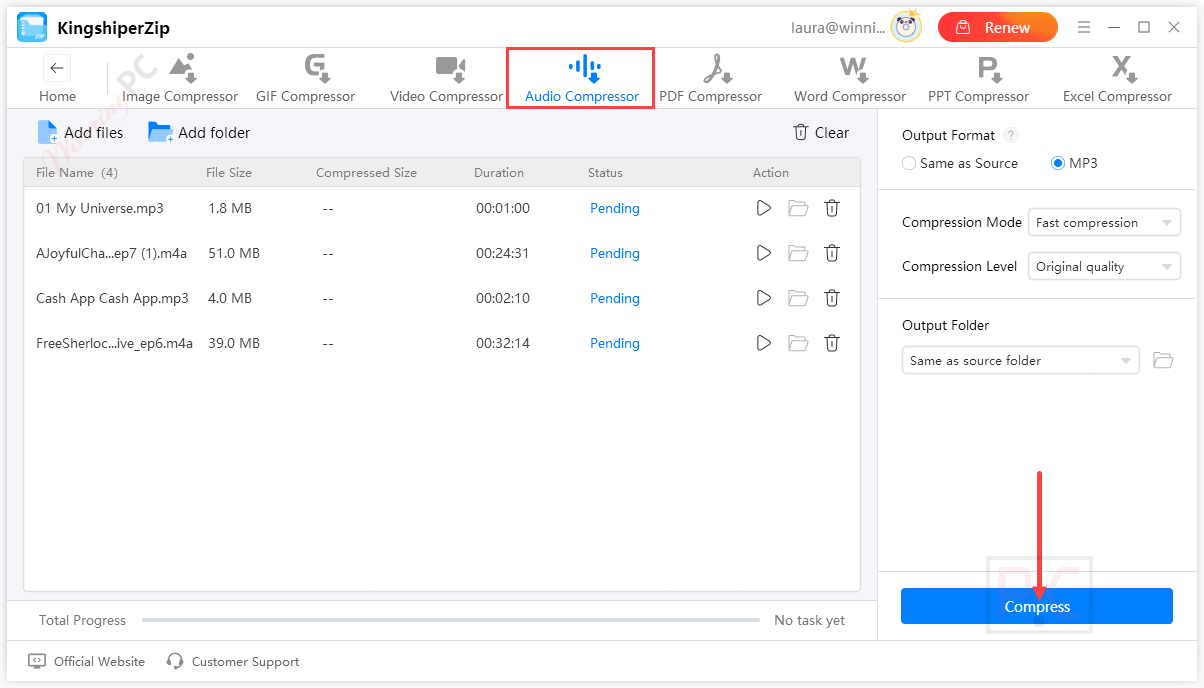Open the hamburger menu icon
Screen dimensions: 1204x688
[x=1085, y=27]
